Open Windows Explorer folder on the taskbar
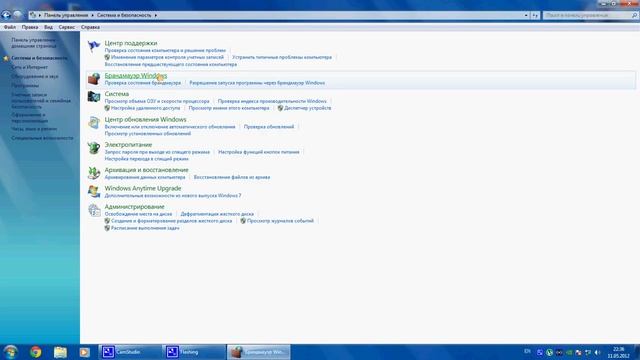This screenshot has height=360, width=640. (60, 352)
